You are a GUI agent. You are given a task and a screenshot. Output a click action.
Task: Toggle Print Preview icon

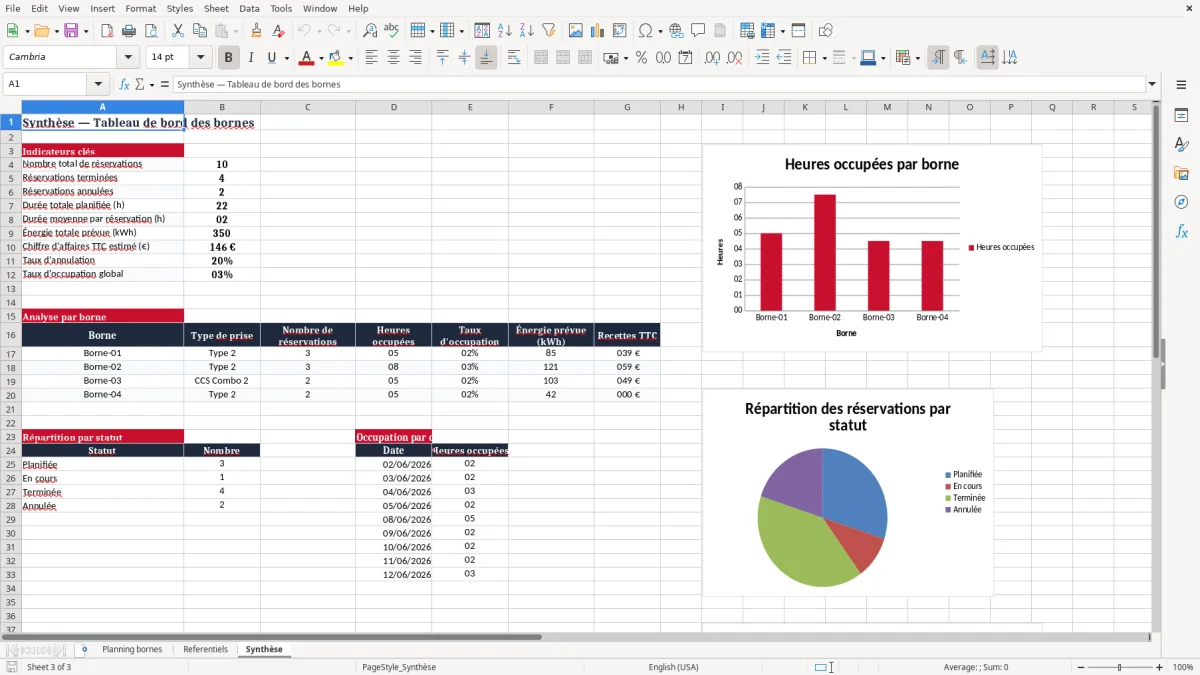(x=150, y=31)
